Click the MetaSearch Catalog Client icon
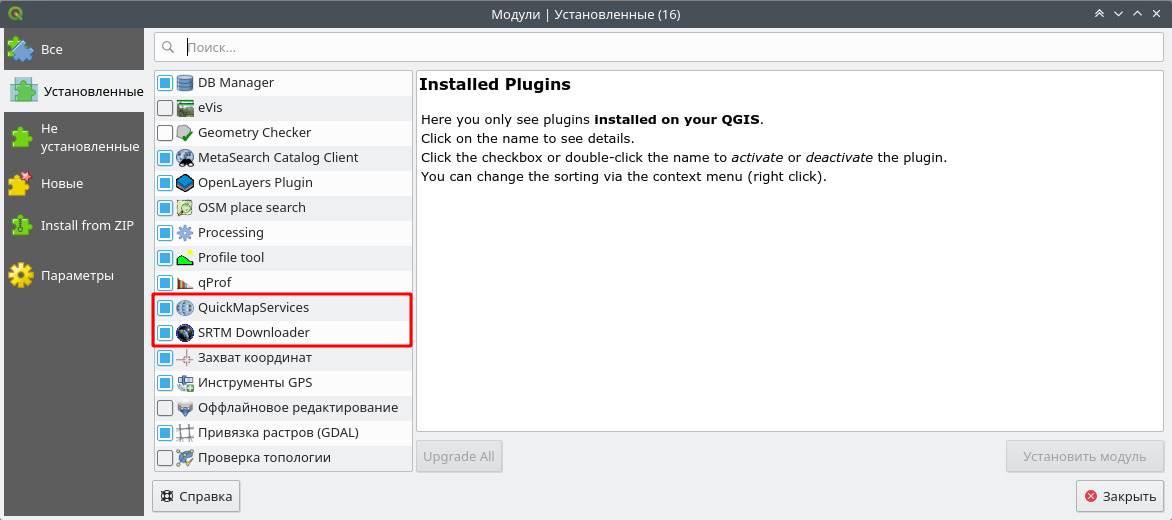The width and height of the screenshot is (1172, 520). point(185,158)
